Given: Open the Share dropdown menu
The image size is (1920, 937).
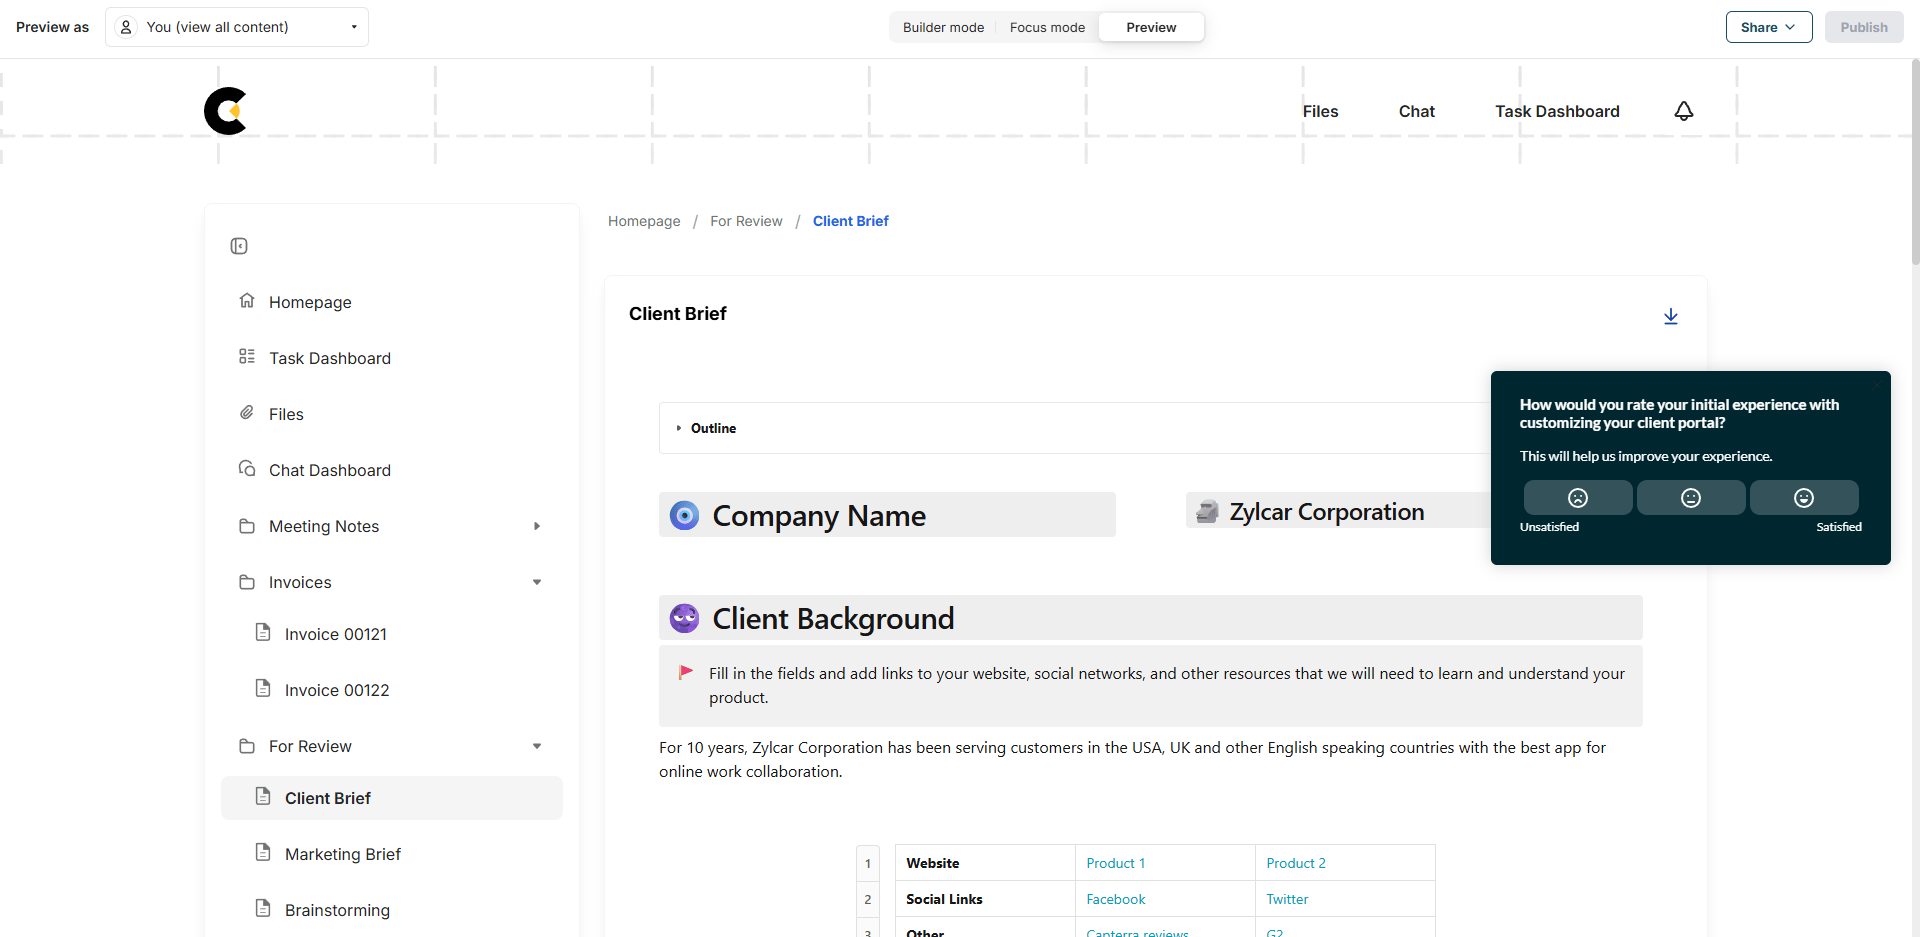Looking at the screenshot, I should coord(1768,27).
